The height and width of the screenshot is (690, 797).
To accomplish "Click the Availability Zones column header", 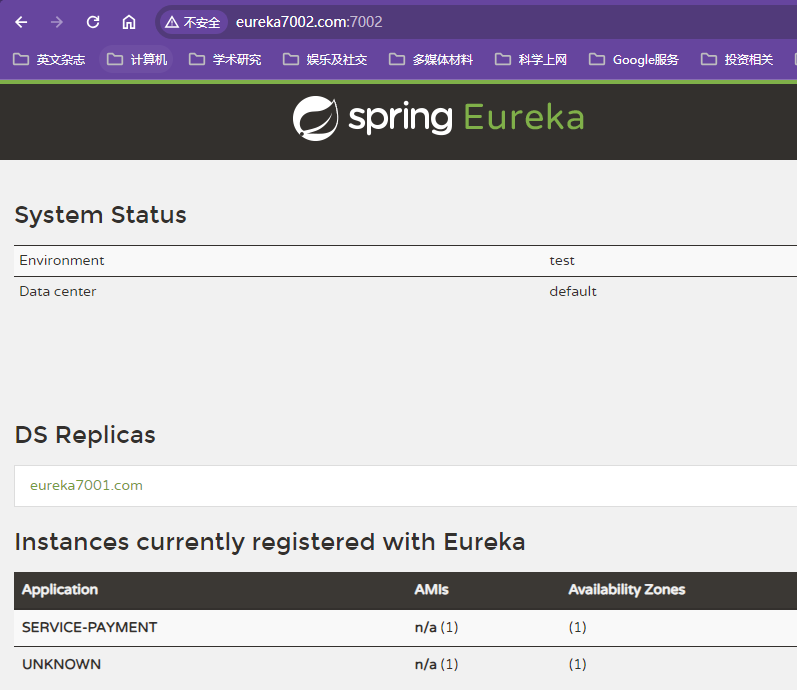I will (x=626, y=589).
